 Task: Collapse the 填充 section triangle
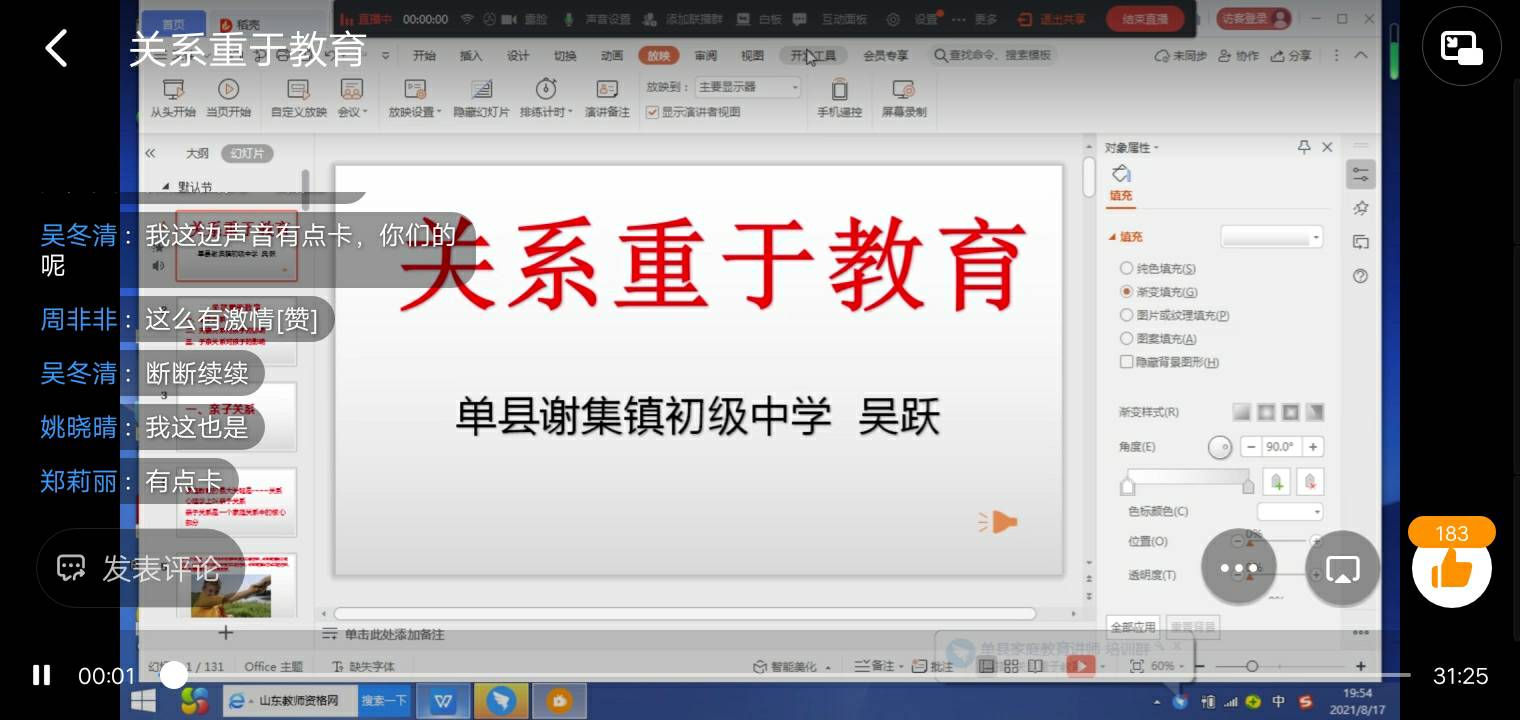[x=1111, y=237]
